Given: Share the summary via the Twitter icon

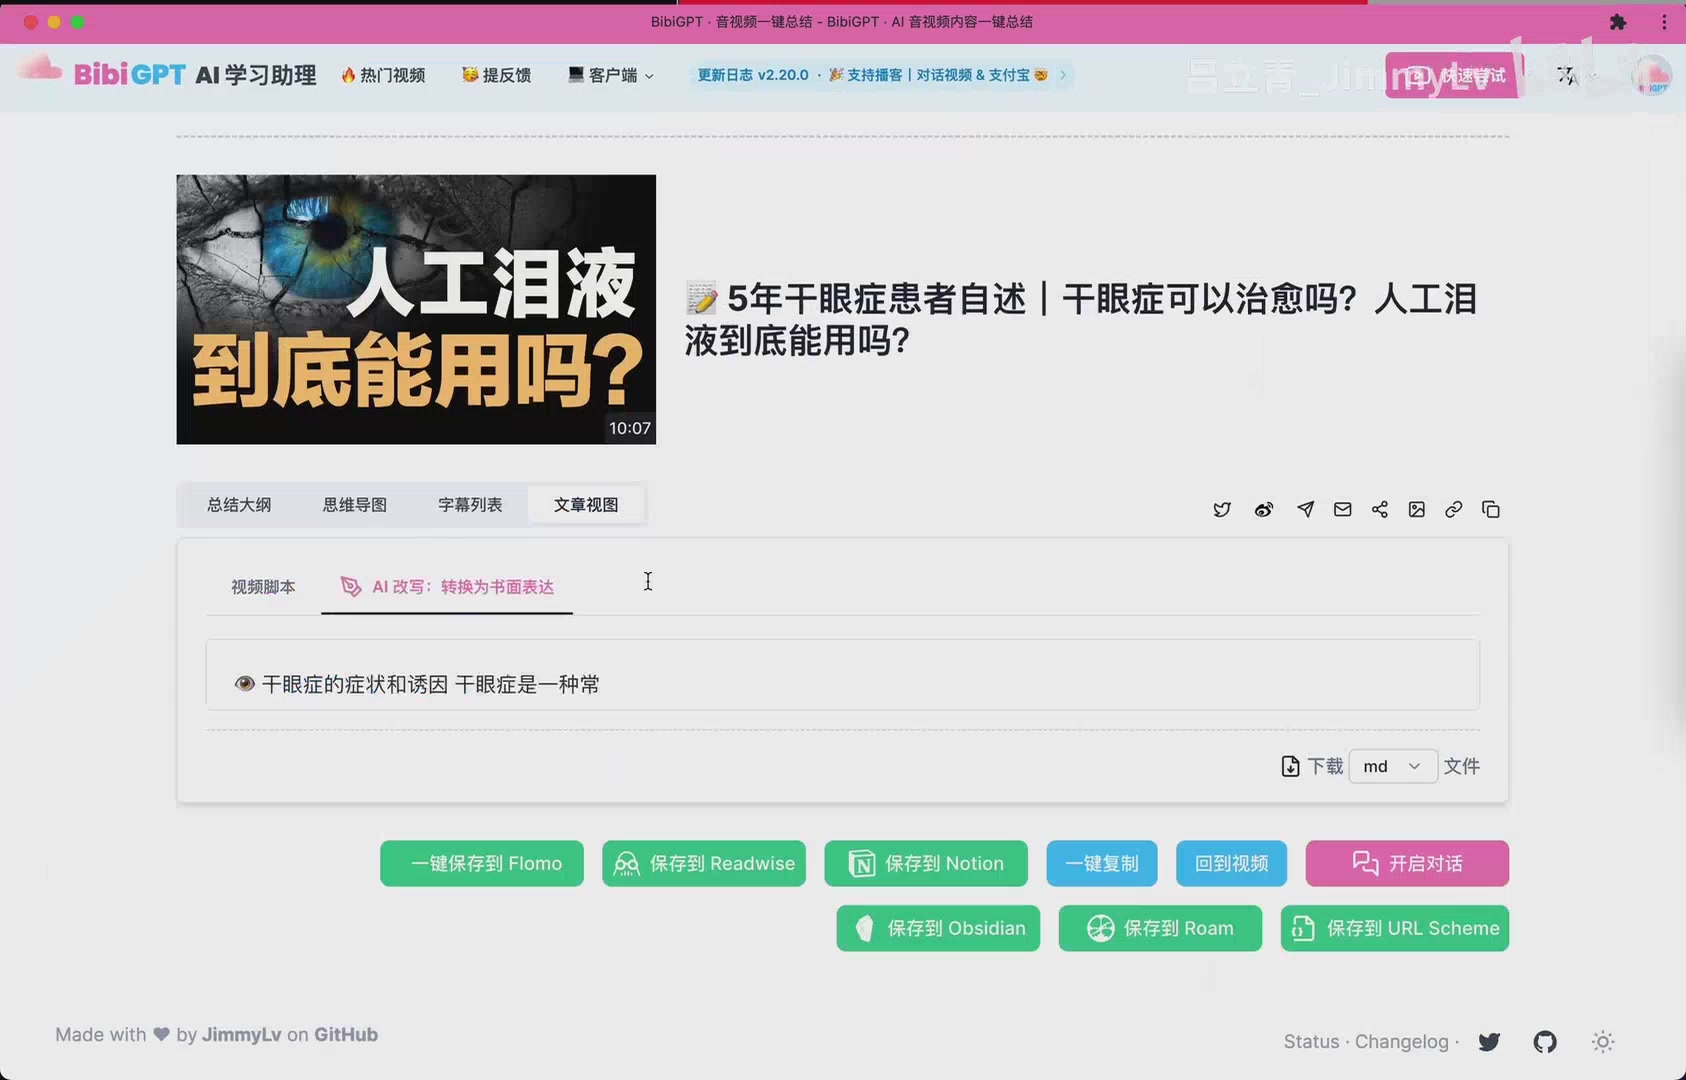Looking at the screenshot, I should point(1222,510).
